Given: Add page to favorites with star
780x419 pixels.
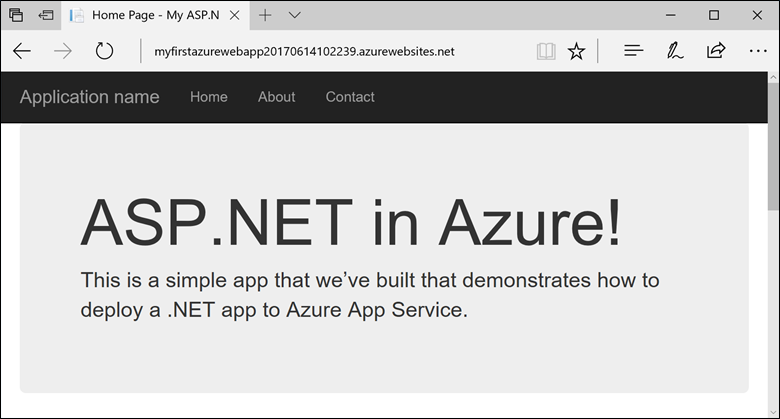Looking at the screenshot, I should [x=576, y=51].
